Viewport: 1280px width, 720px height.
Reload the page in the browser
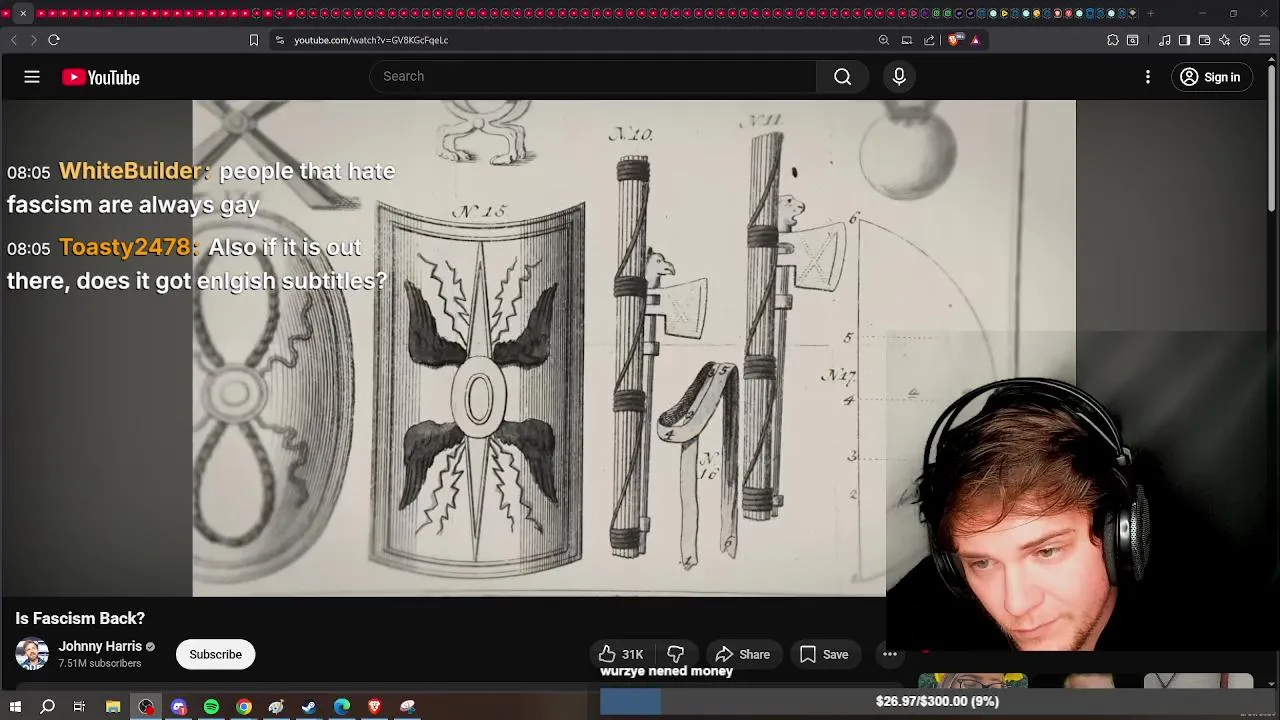coord(54,40)
